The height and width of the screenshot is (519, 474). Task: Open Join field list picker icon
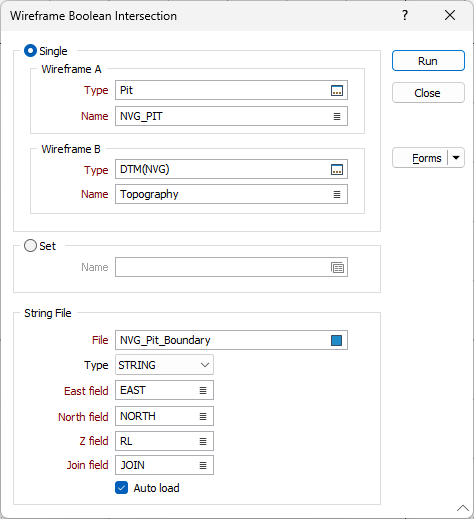point(203,465)
